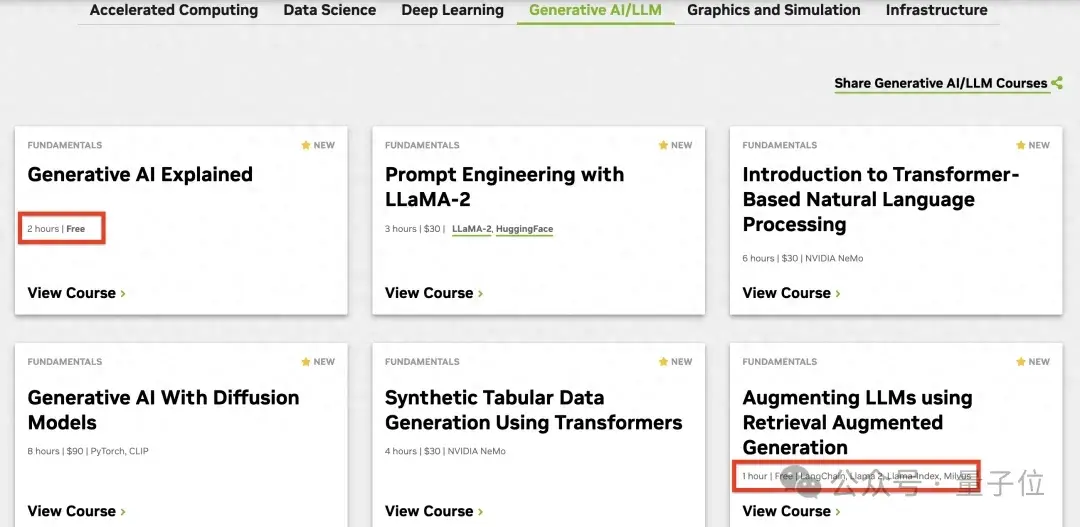Click the share icon beside Share Generative AI/LLM Courses

(1057, 83)
